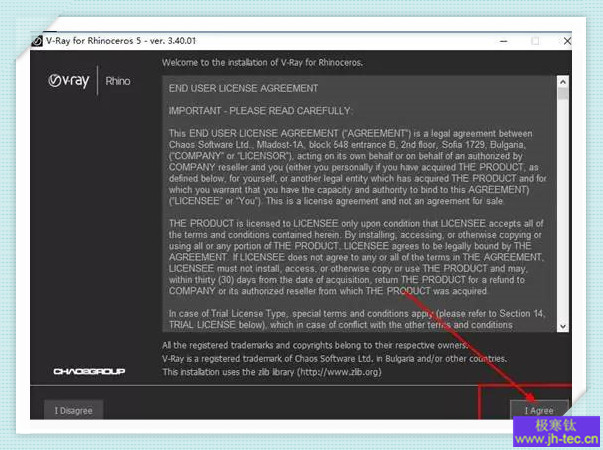
Task: Click the V-Ray registered trademark line
Action: [x=335, y=358]
